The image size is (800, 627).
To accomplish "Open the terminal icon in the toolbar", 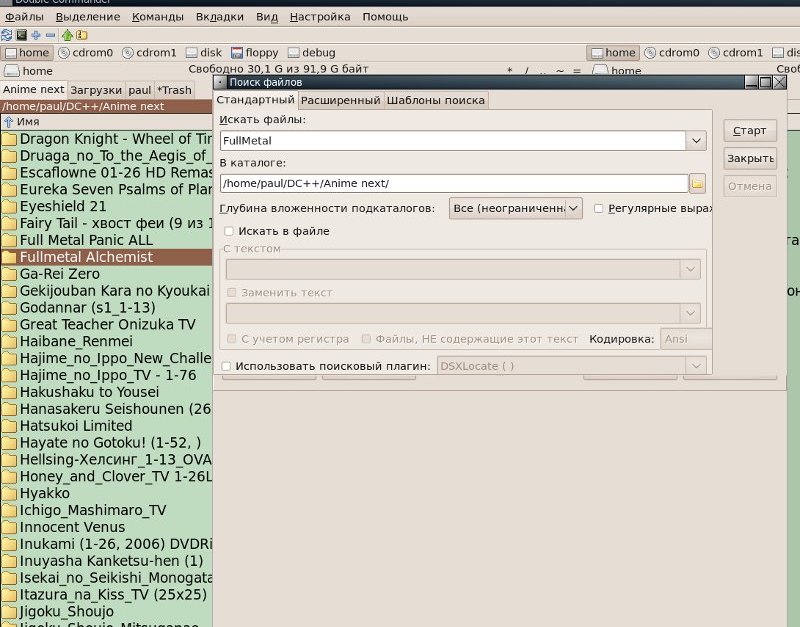I will point(21,35).
